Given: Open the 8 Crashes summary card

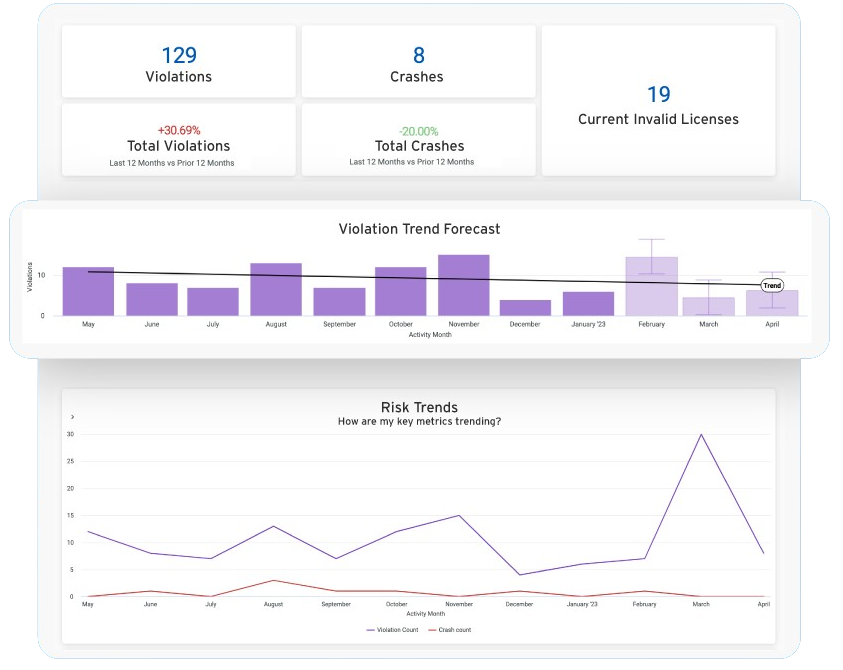Looking at the screenshot, I should click(417, 61).
